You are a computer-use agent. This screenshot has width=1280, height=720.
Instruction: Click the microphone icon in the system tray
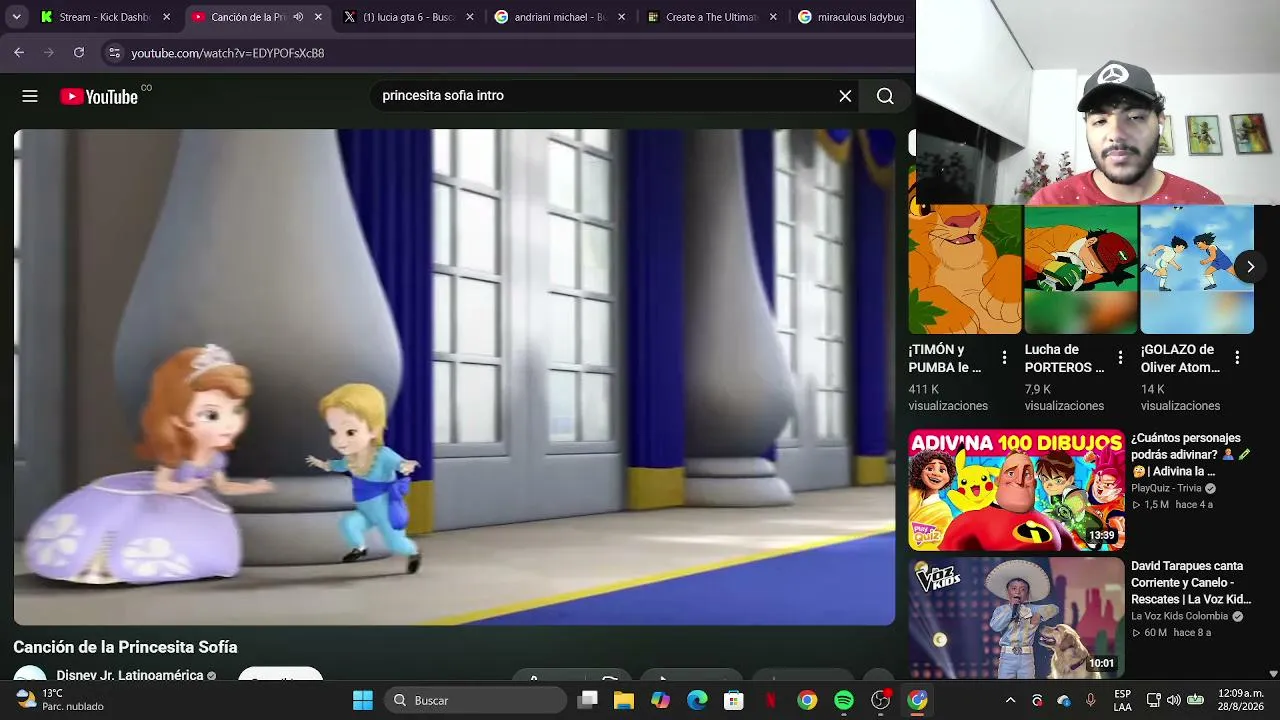click(x=1090, y=700)
